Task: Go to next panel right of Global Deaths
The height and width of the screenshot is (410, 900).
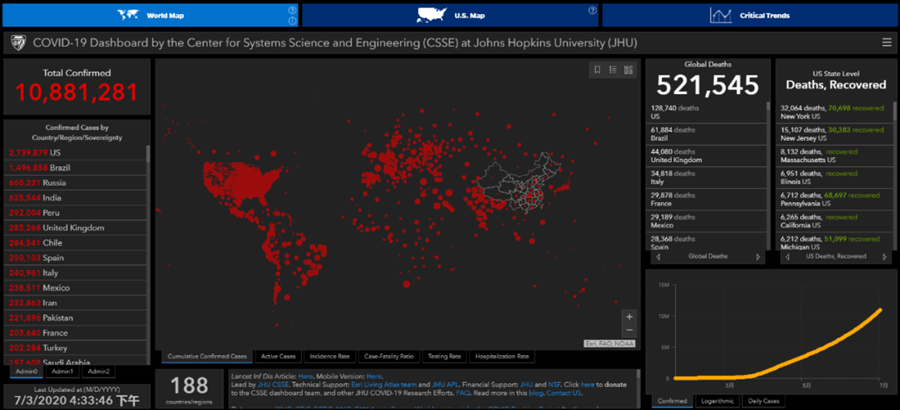Action: (758, 257)
